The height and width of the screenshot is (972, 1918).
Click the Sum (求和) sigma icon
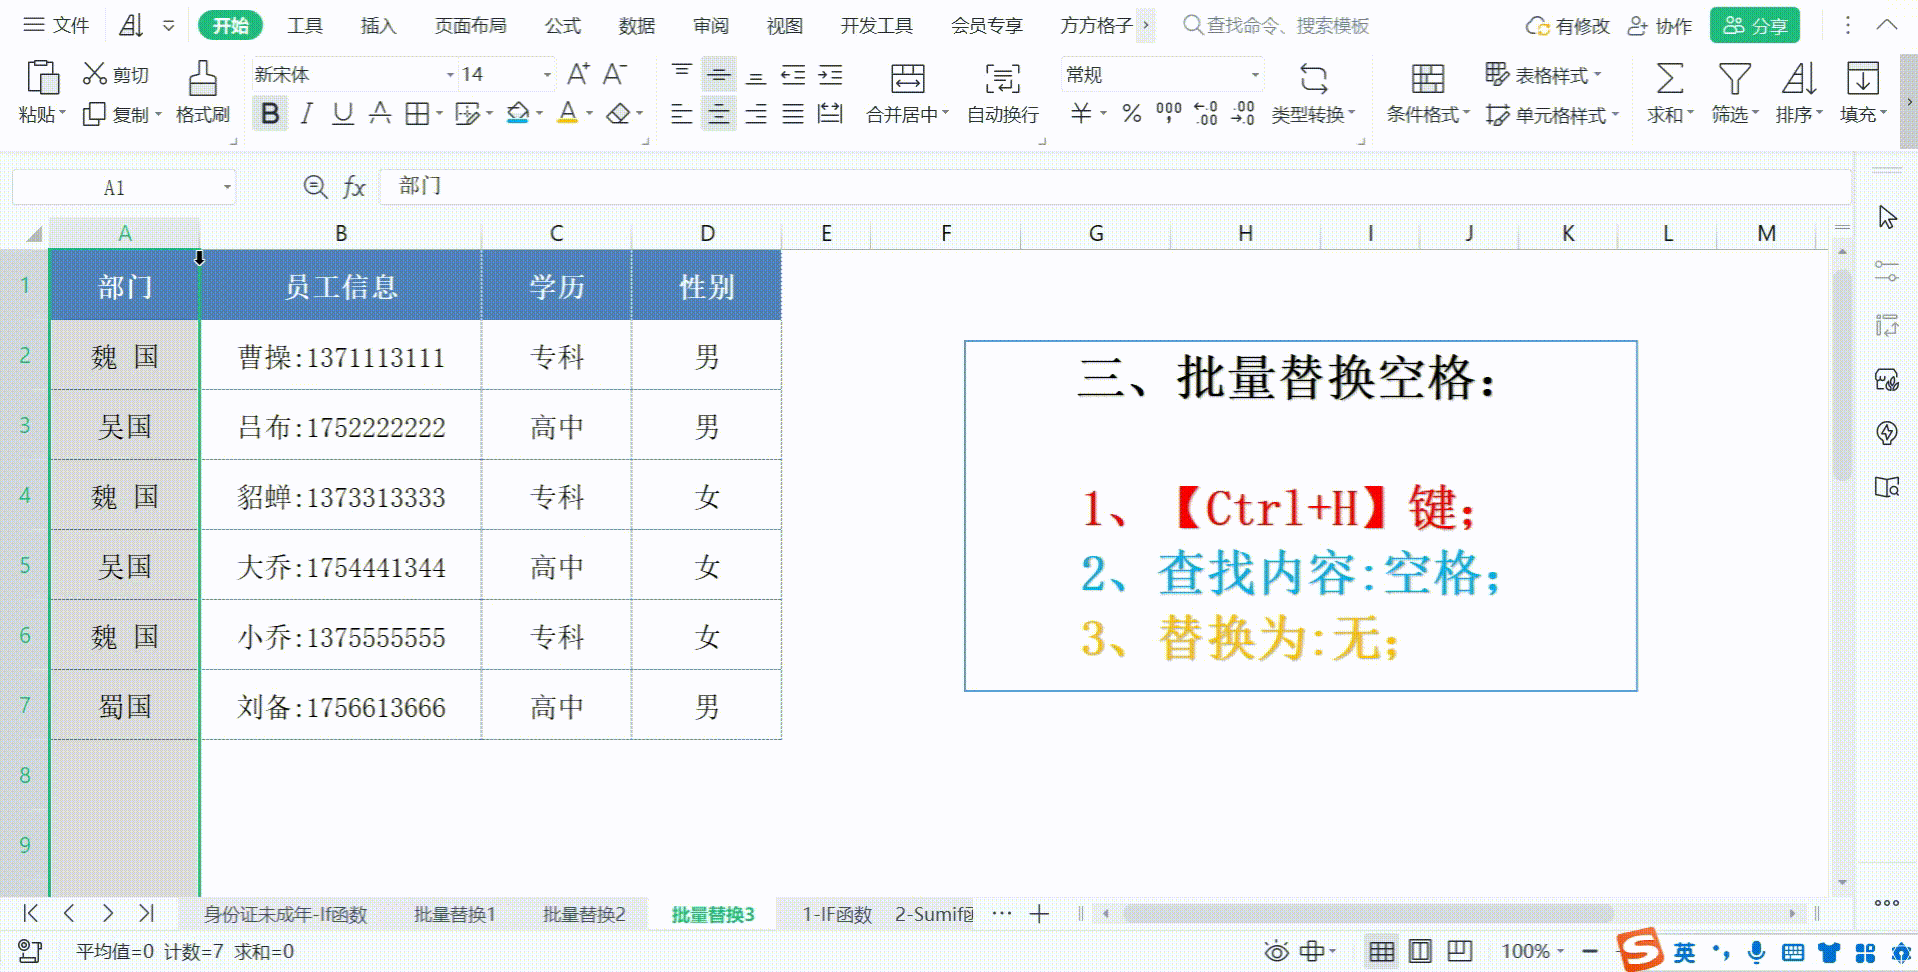pos(1669,78)
